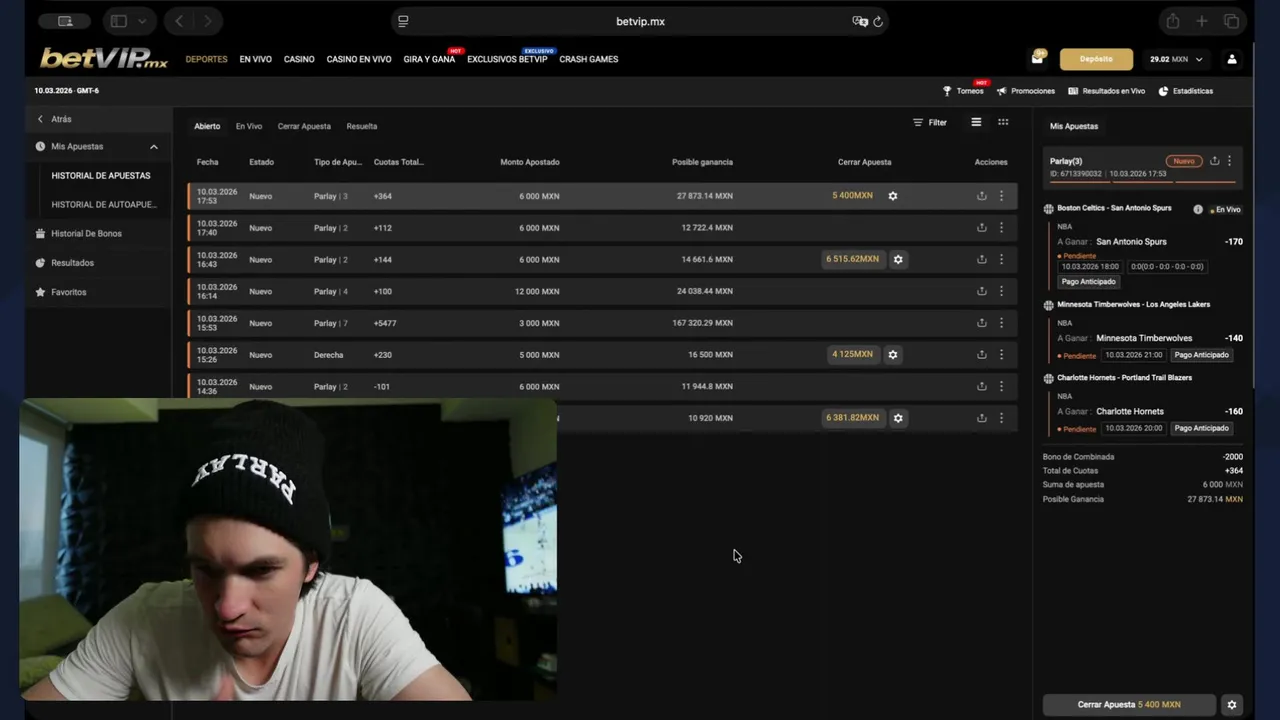
Task: Share the Derecha +230 bet
Action: 981,355
